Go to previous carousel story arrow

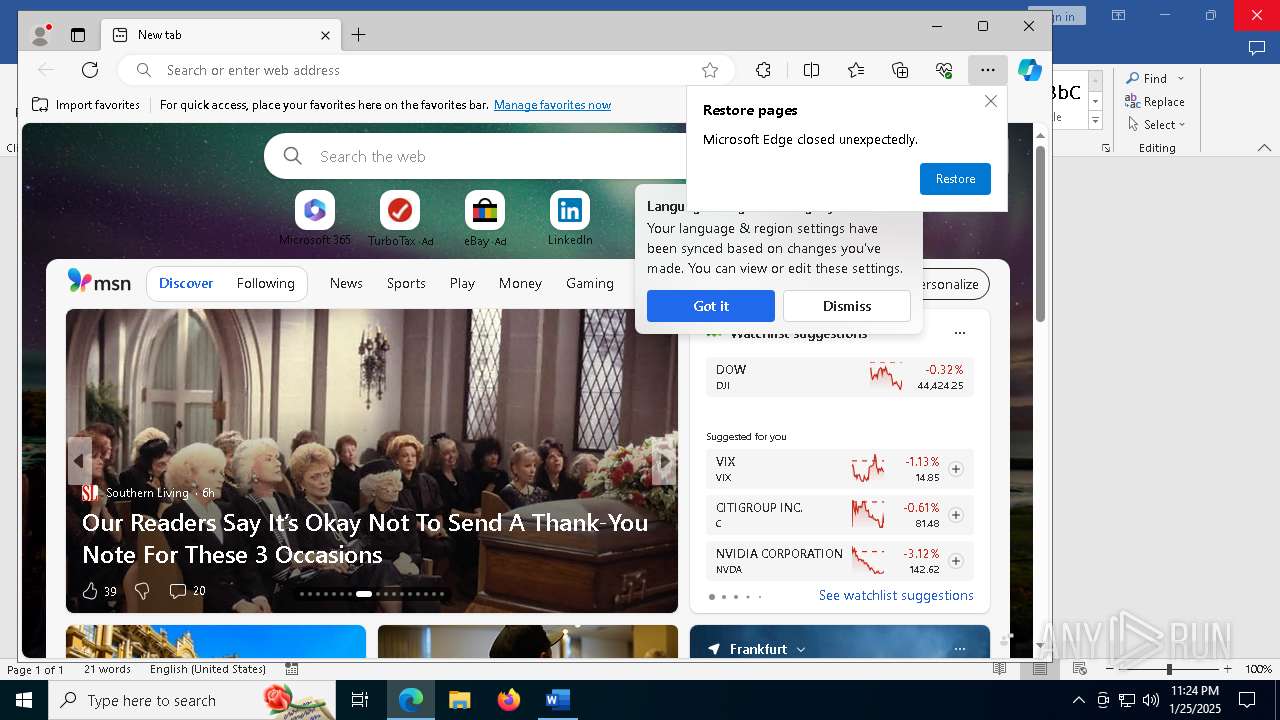[79, 461]
